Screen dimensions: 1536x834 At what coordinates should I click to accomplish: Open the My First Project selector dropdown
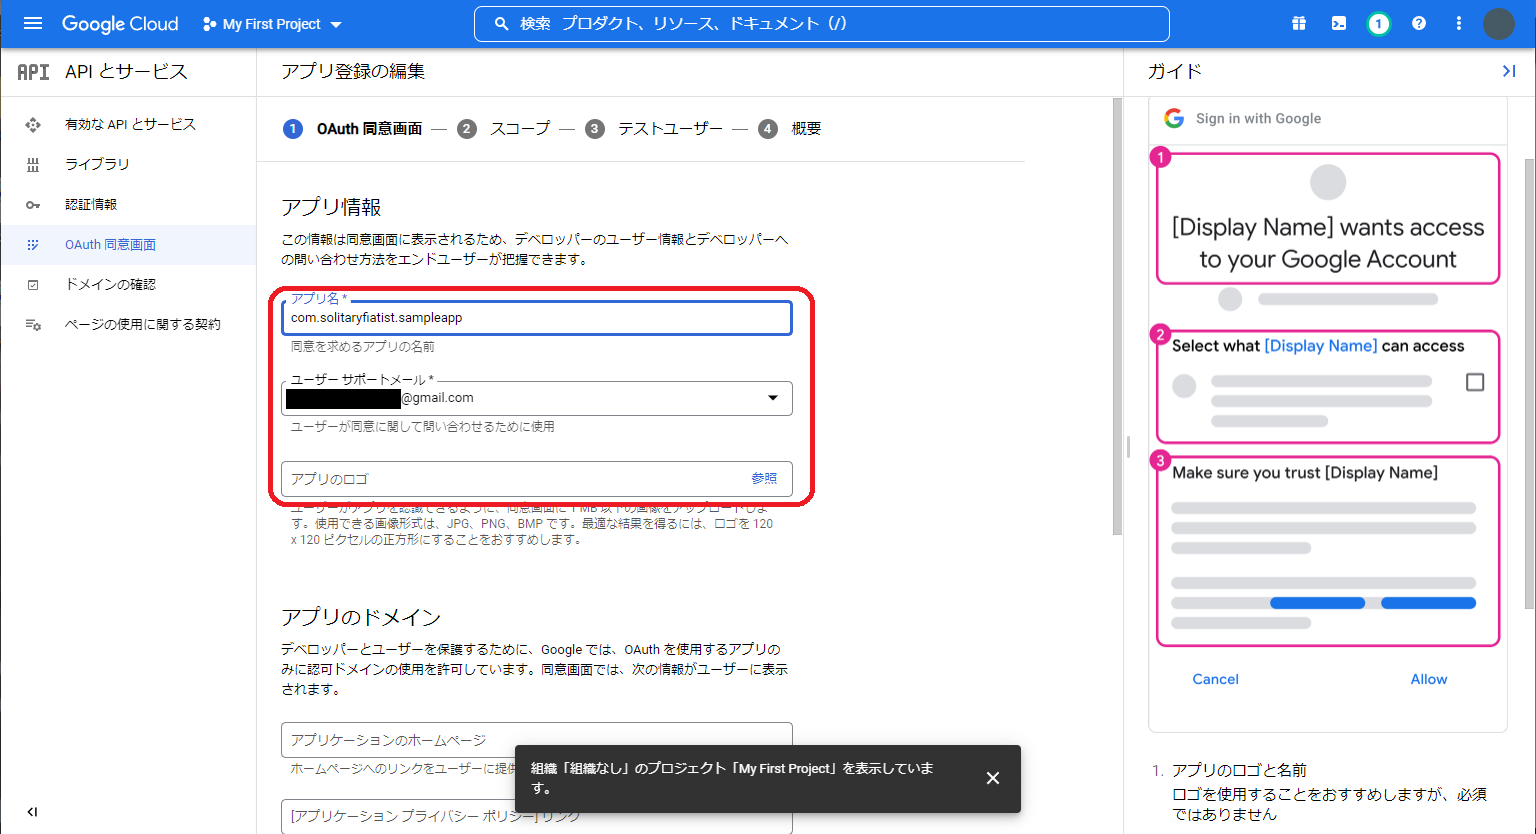tap(272, 24)
